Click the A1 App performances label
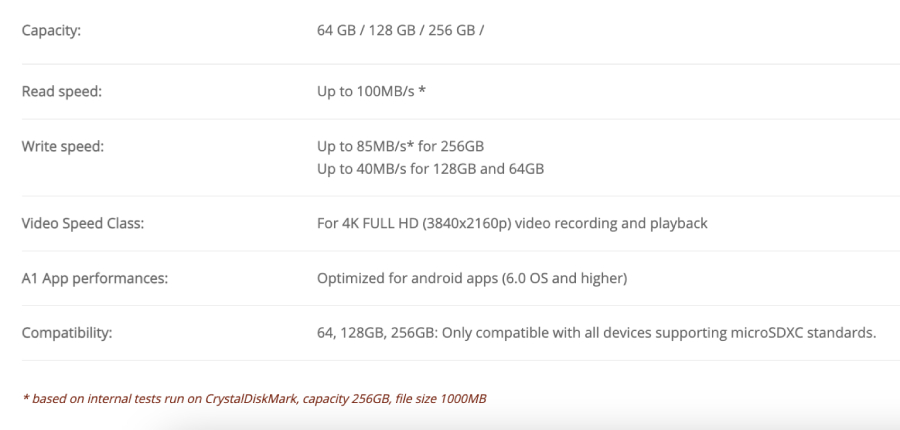 pyautogui.click(x=94, y=277)
